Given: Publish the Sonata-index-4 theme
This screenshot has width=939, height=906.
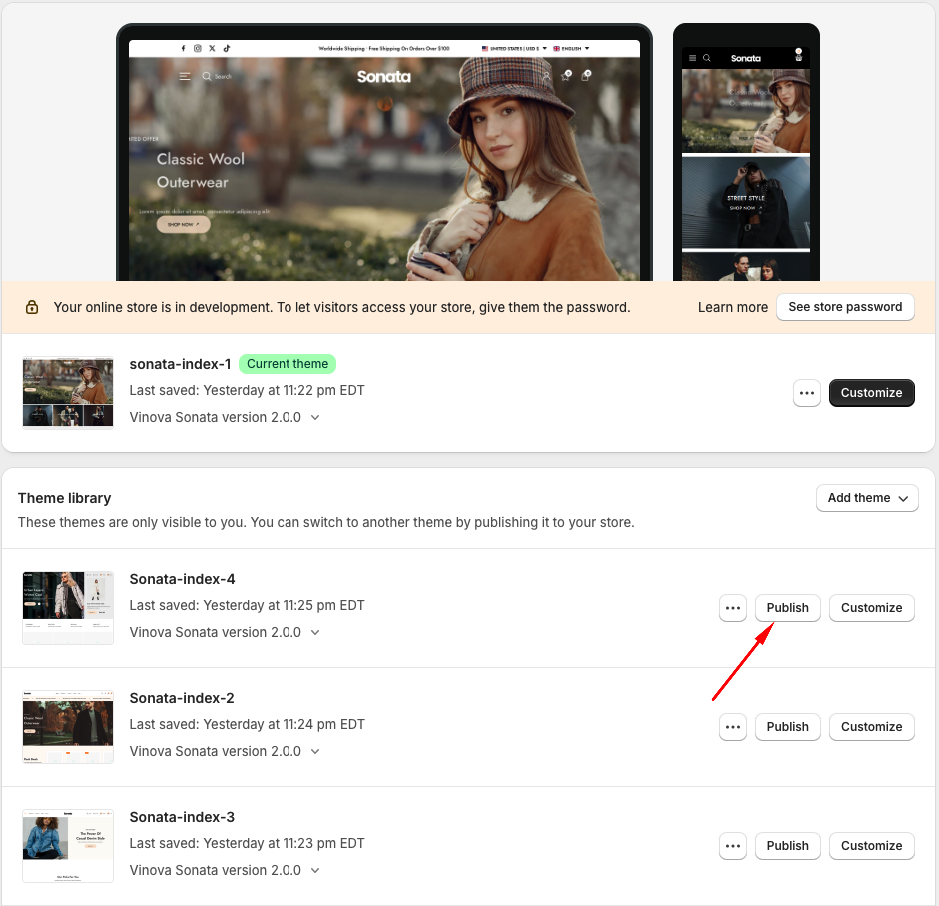Looking at the screenshot, I should click(x=787, y=608).
